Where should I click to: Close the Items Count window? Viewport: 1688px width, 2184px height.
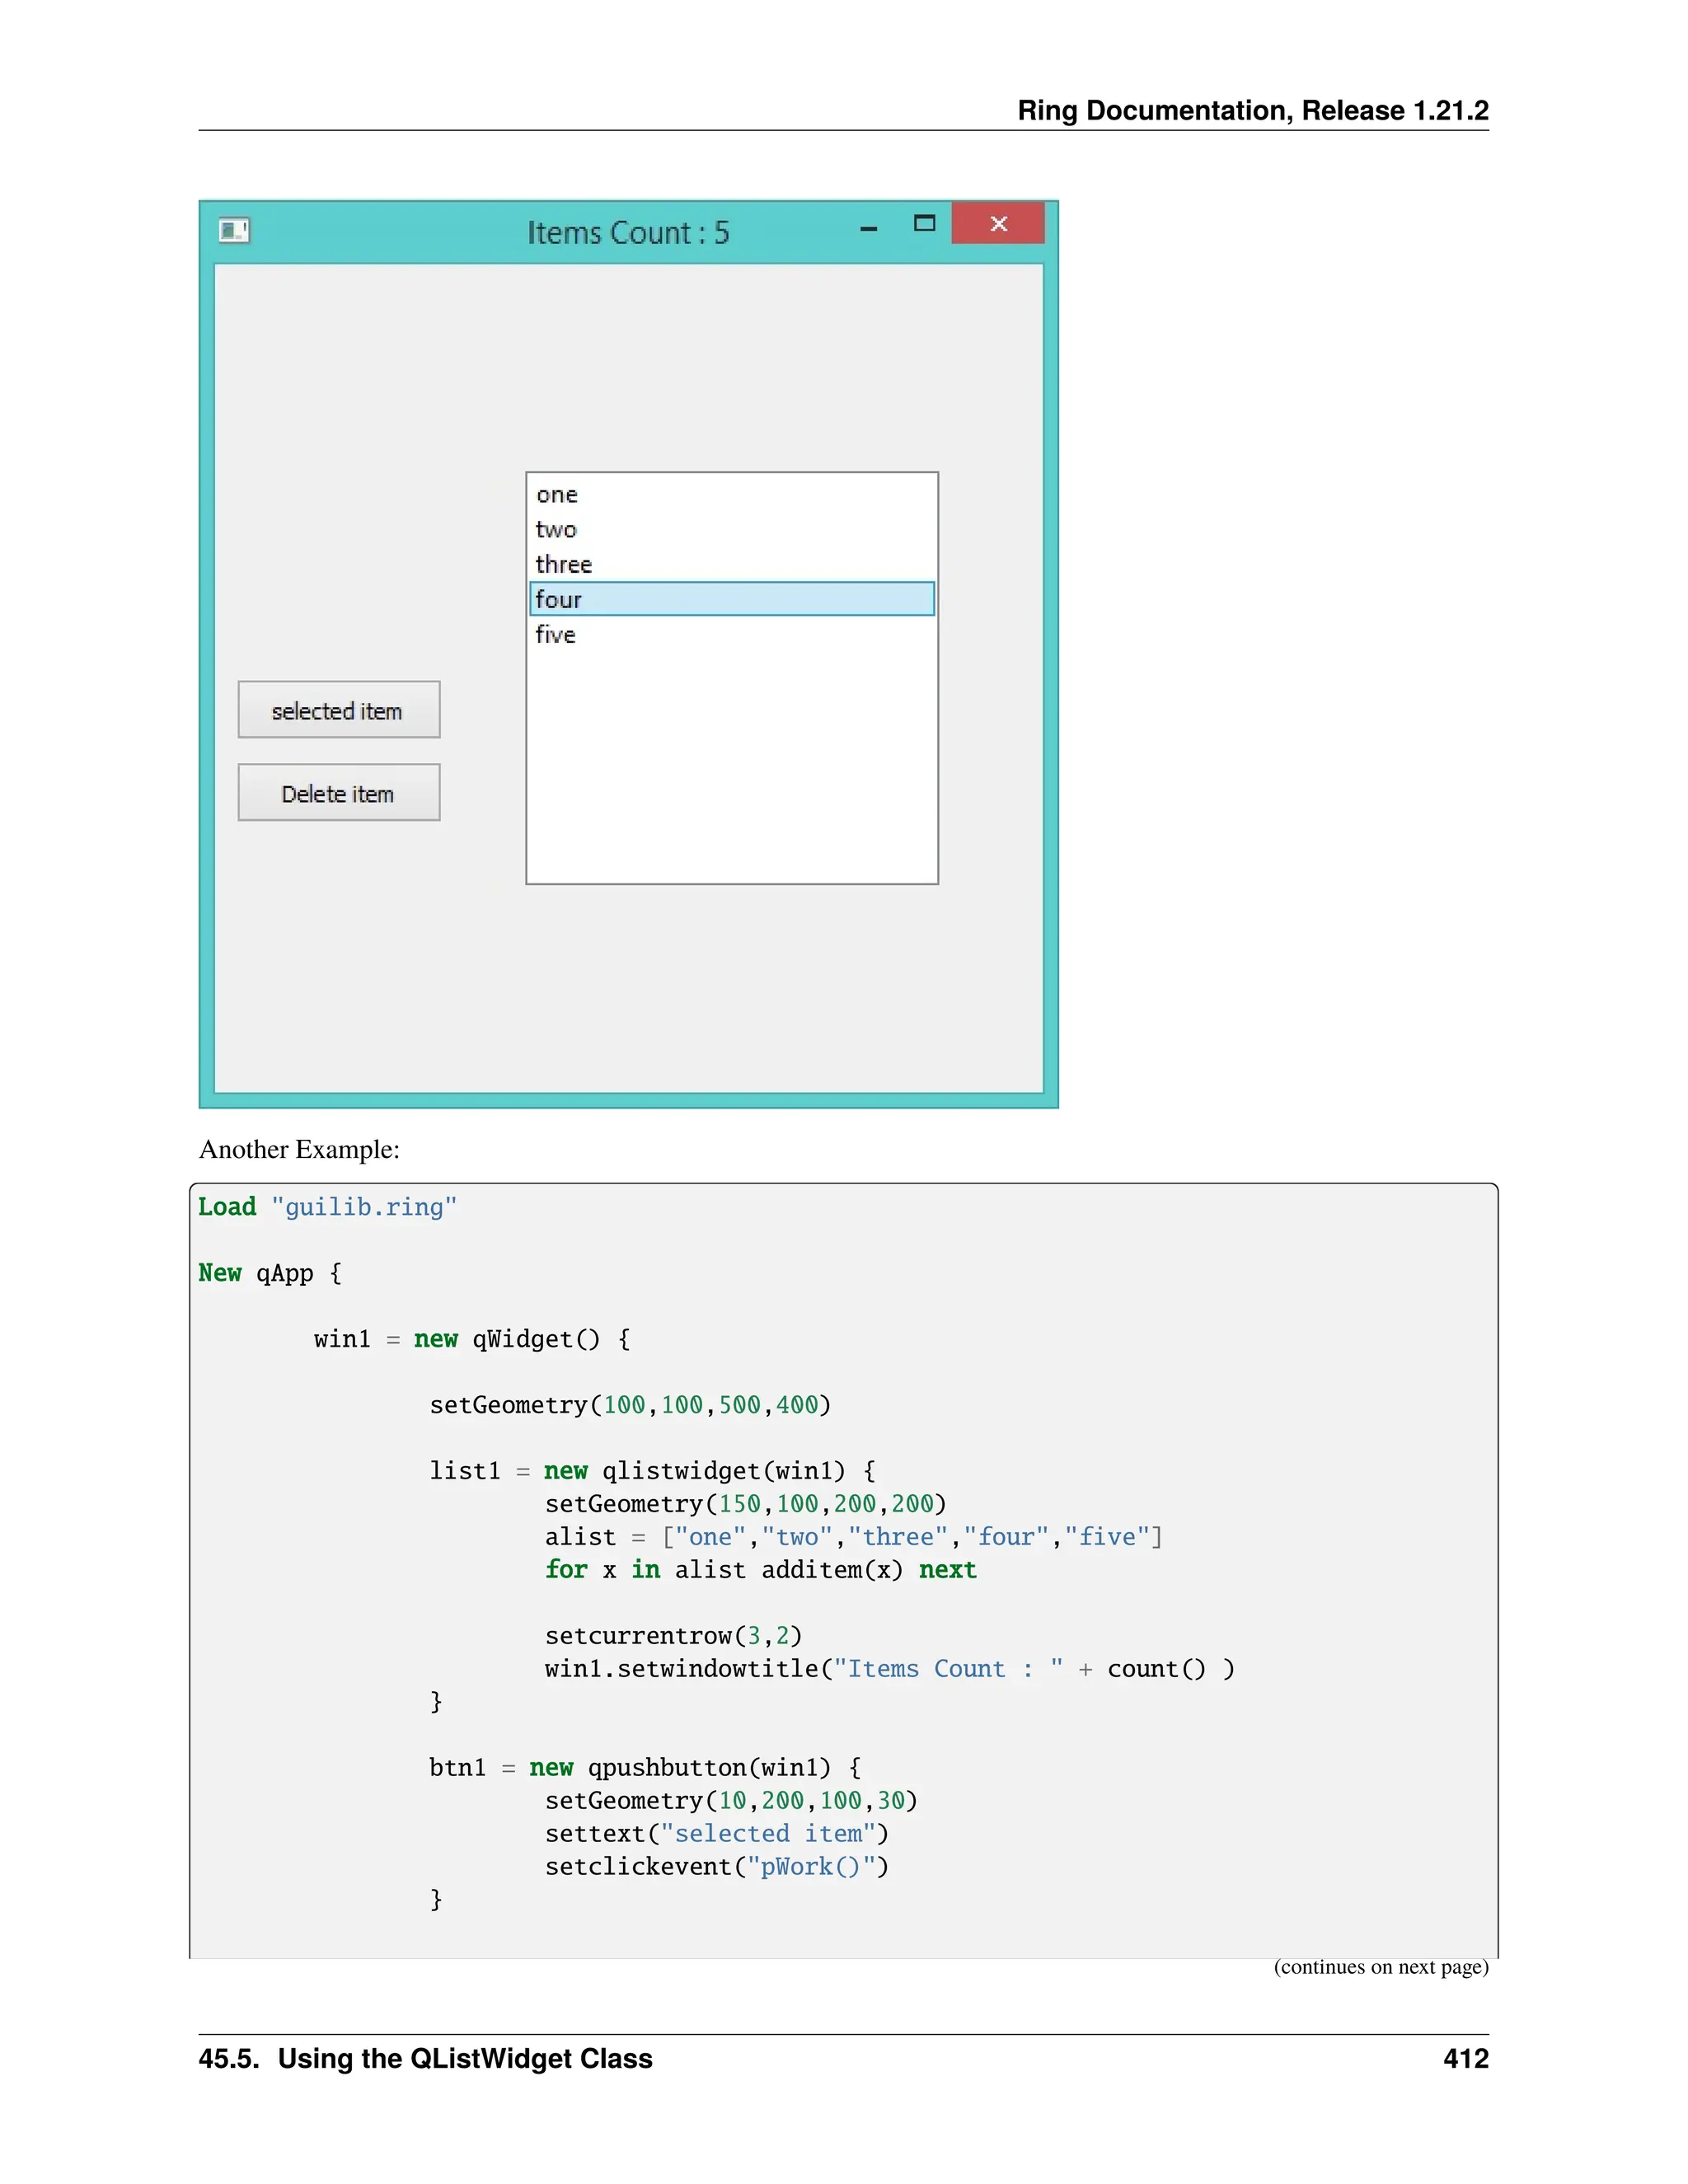(997, 224)
